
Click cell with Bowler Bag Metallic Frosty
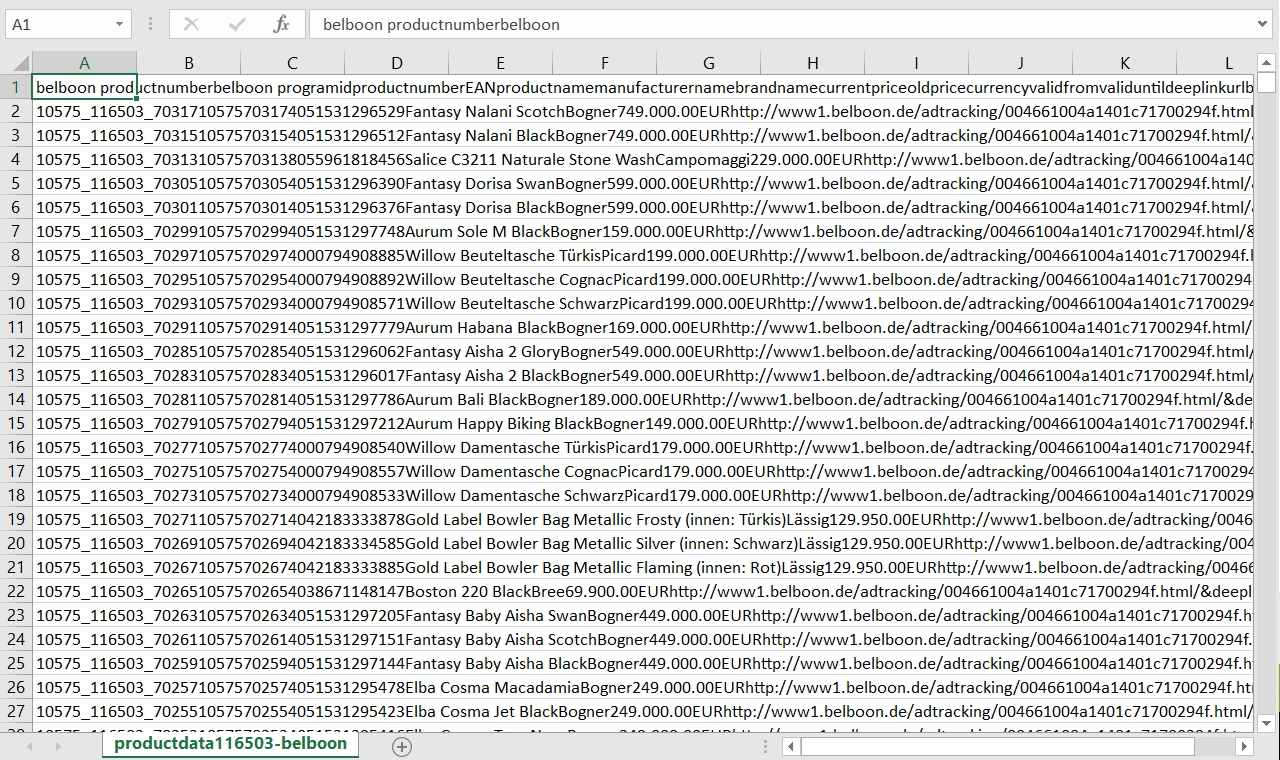coord(84,519)
